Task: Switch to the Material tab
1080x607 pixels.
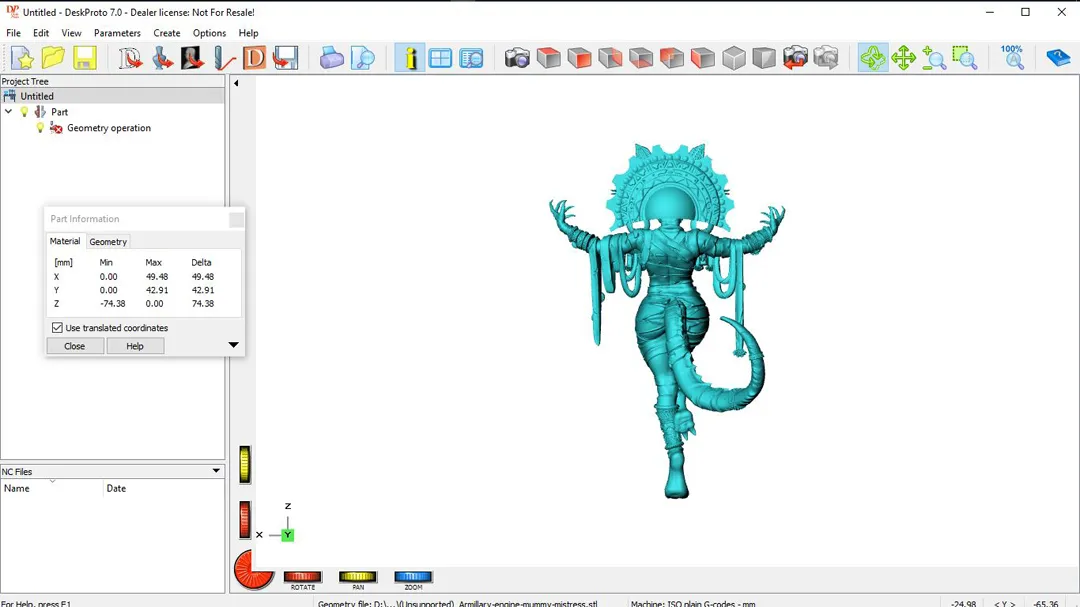Action: pyautogui.click(x=65, y=241)
